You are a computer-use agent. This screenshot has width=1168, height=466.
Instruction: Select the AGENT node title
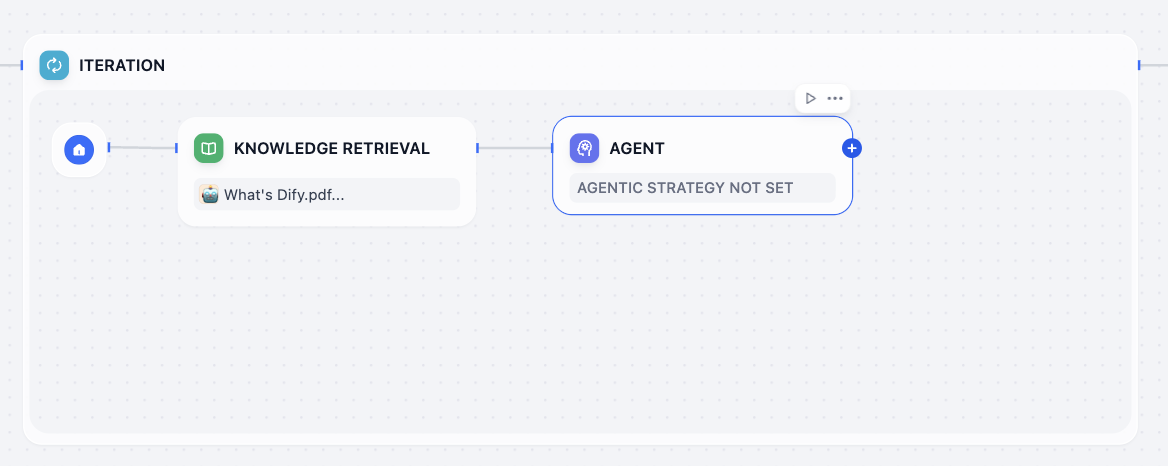pyautogui.click(x=637, y=149)
